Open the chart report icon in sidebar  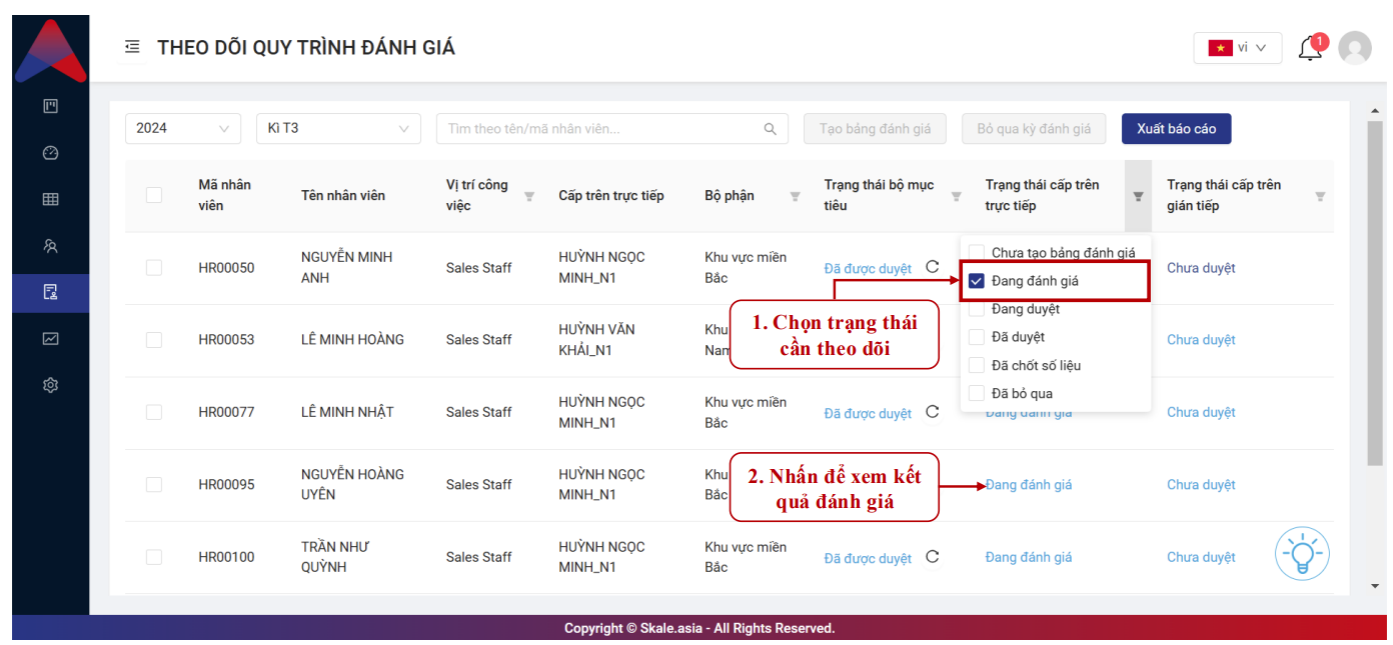[51, 339]
